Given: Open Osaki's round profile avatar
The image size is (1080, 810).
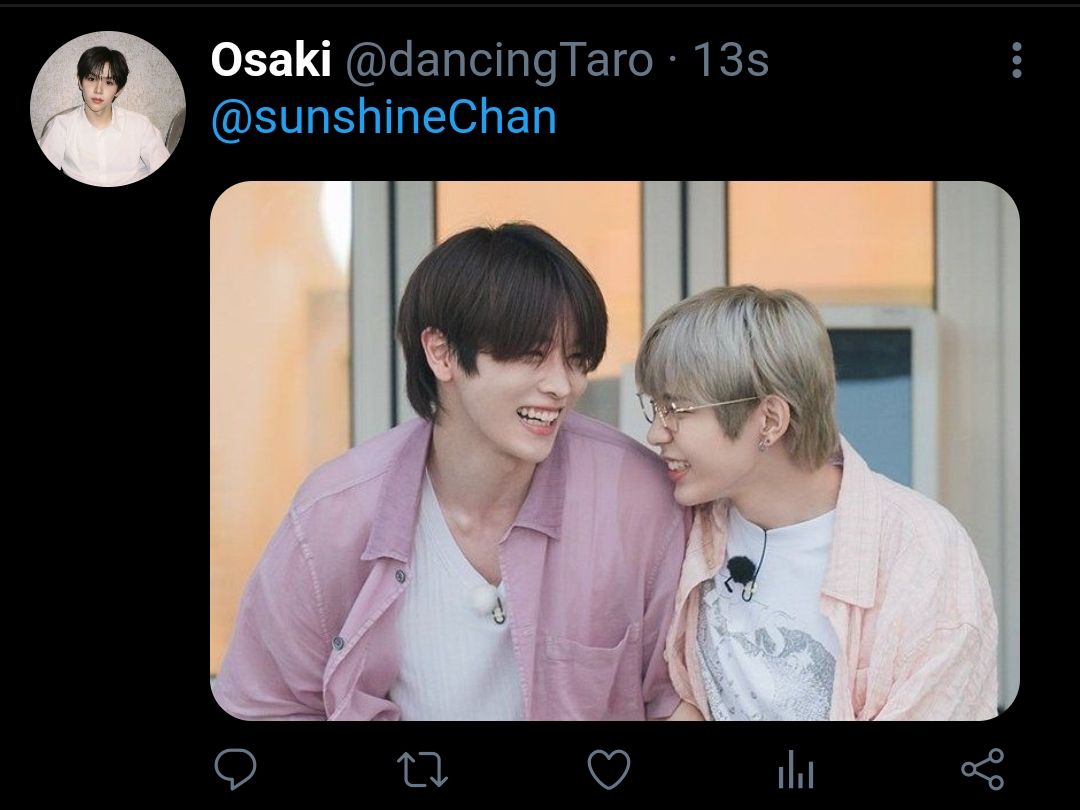Looking at the screenshot, I should pos(107,109).
